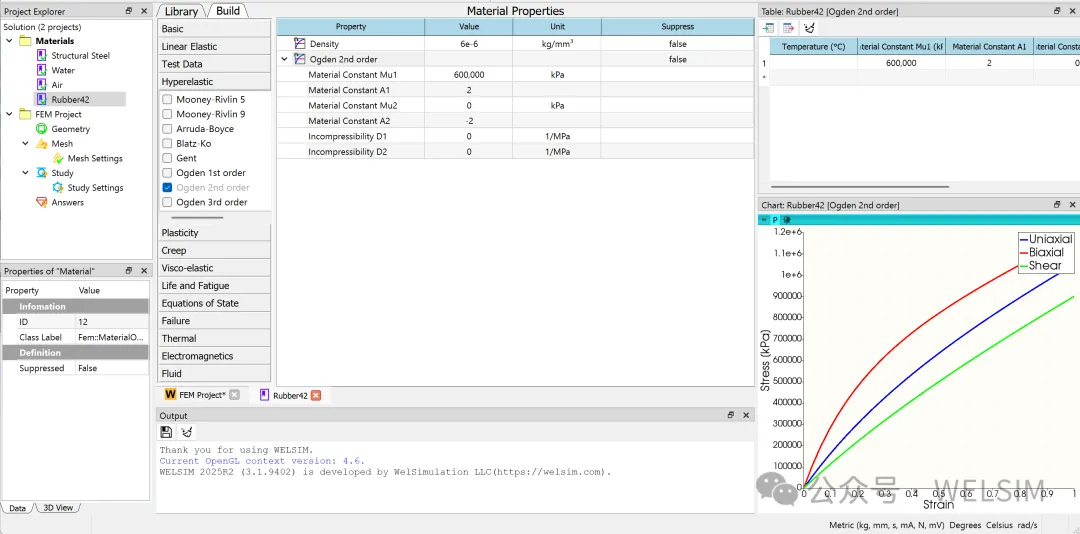Click the Incompressibility D1 value cell
1080x534 pixels.
point(468,136)
